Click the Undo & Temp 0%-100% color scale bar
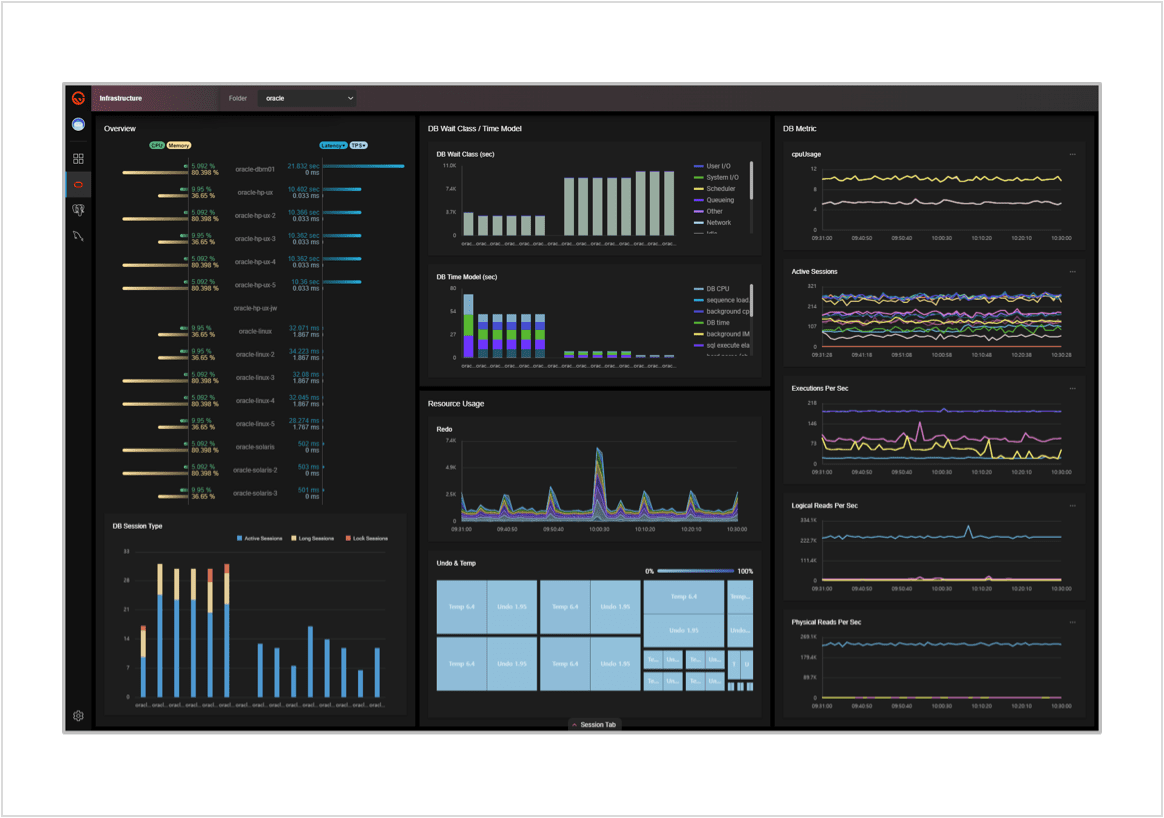 coord(697,571)
